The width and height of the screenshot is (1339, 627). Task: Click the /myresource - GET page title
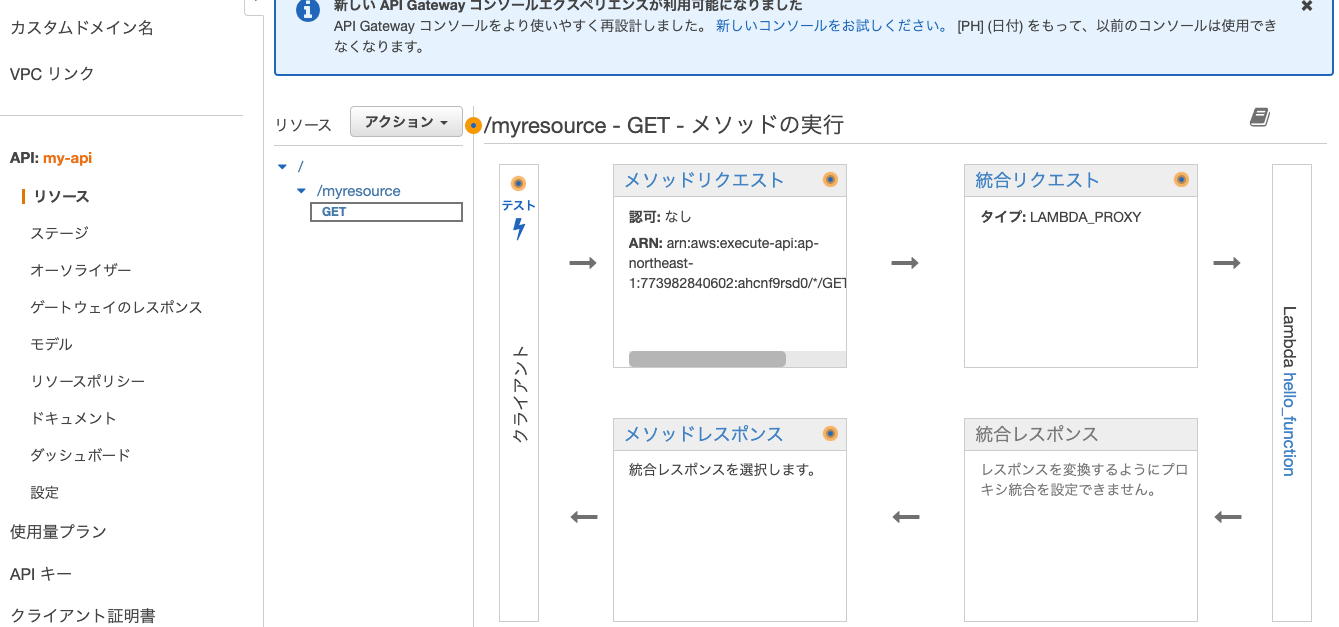point(664,125)
